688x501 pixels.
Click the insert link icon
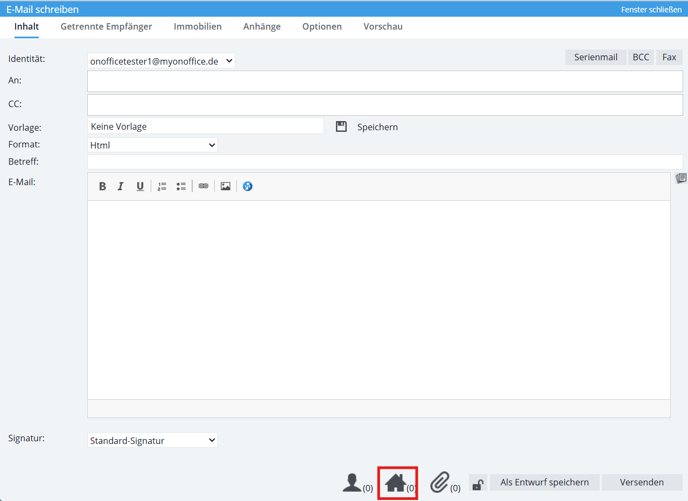(203, 186)
